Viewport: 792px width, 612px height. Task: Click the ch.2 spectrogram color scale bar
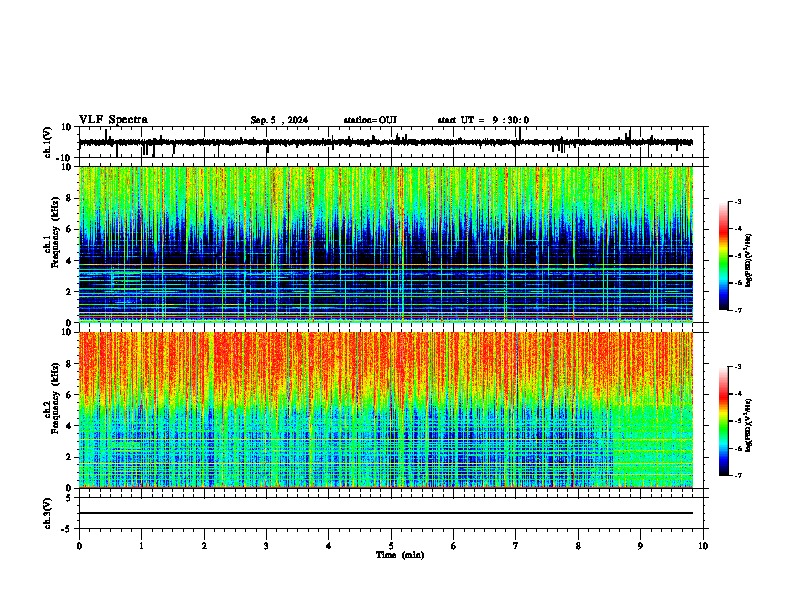(x=723, y=421)
